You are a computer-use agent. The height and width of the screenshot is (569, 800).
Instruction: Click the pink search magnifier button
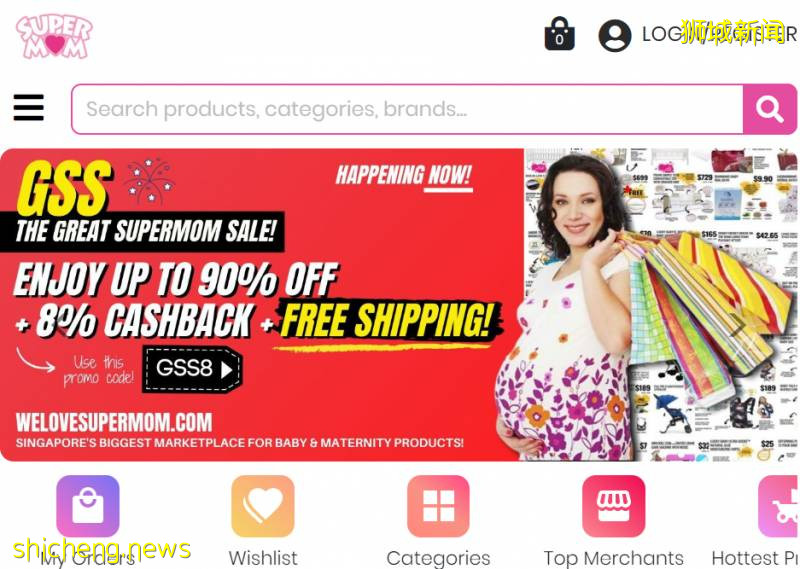769,109
